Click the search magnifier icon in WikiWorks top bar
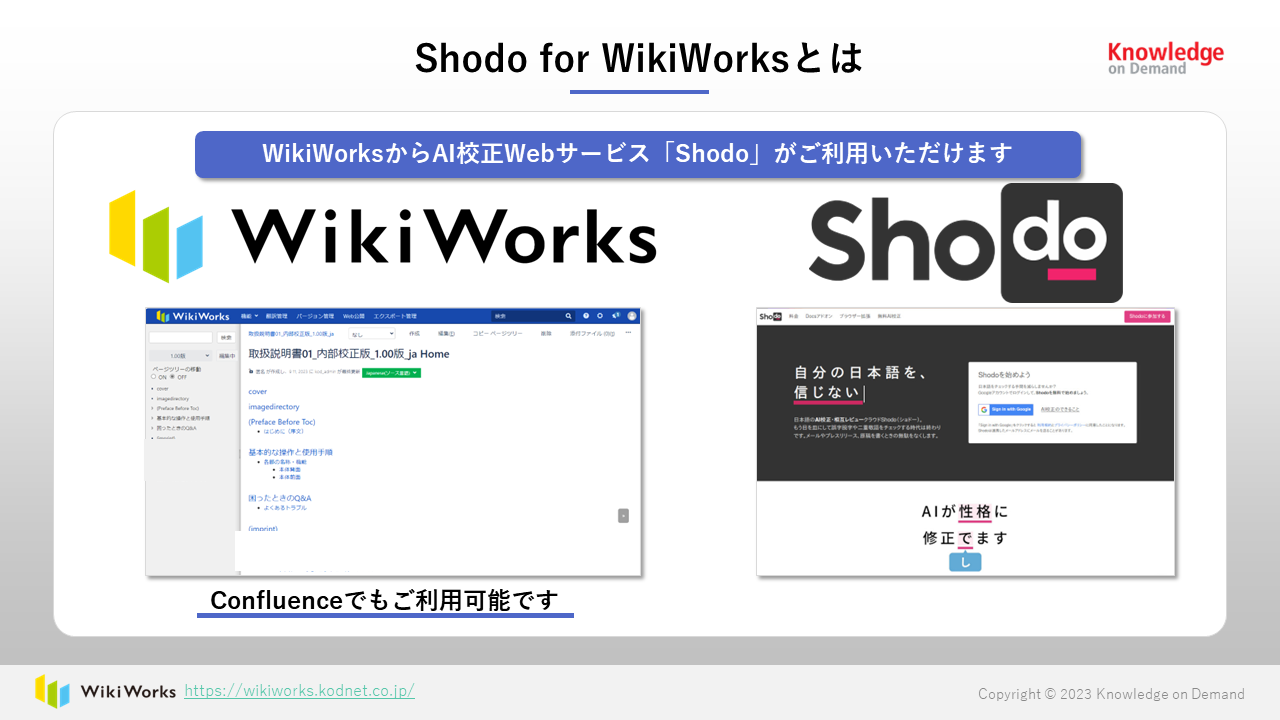This screenshot has height=720, width=1280. [568, 317]
